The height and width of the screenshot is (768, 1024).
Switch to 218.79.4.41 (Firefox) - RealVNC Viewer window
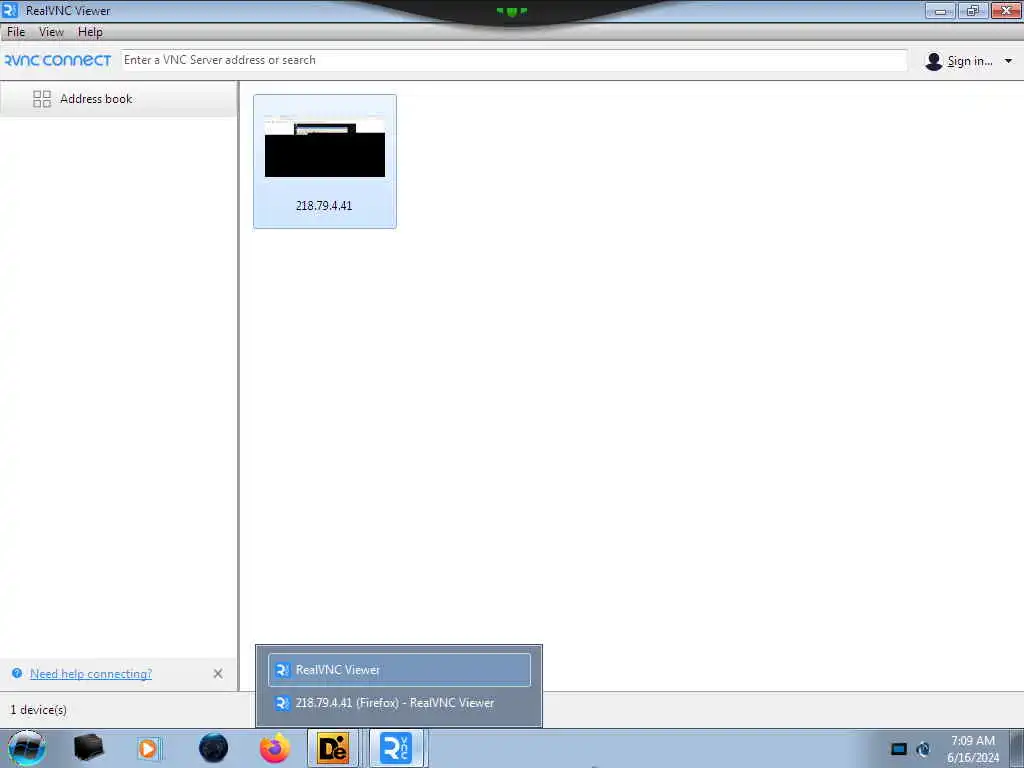point(399,703)
